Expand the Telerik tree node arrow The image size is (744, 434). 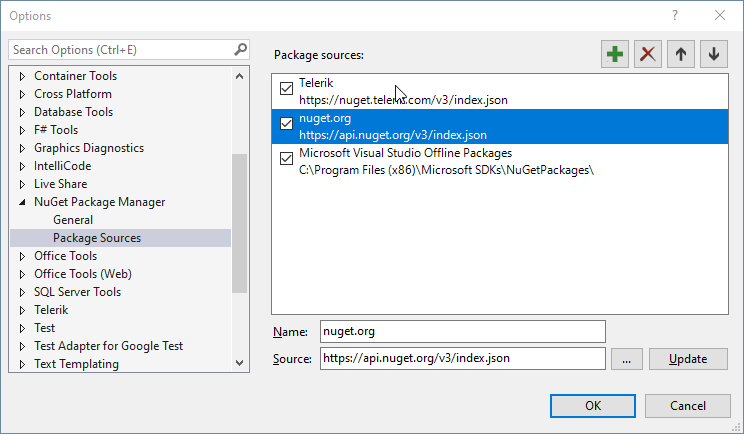(22, 310)
